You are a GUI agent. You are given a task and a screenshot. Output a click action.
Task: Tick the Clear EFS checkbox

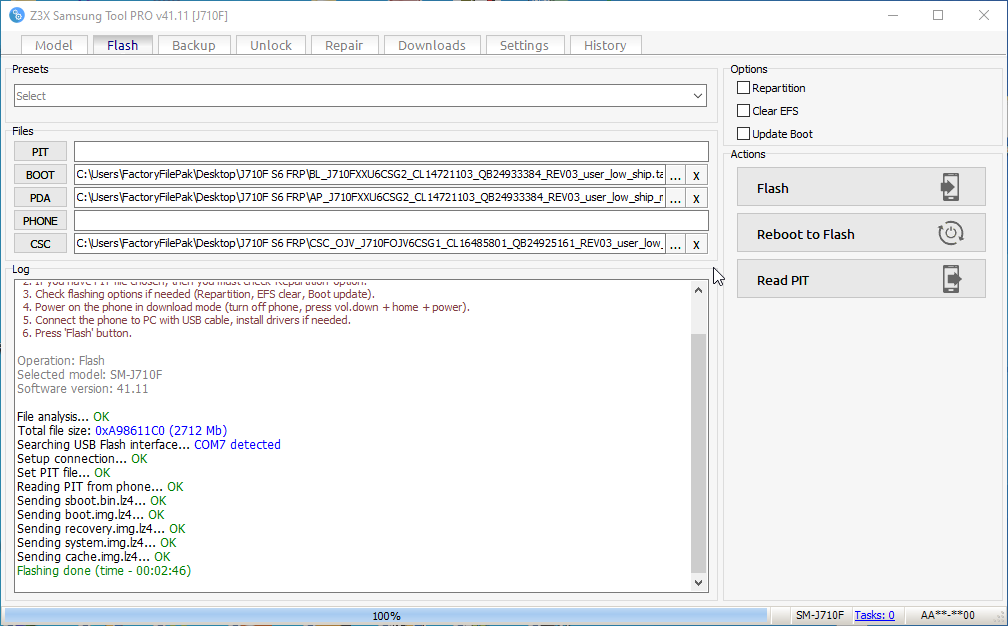(743, 111)
